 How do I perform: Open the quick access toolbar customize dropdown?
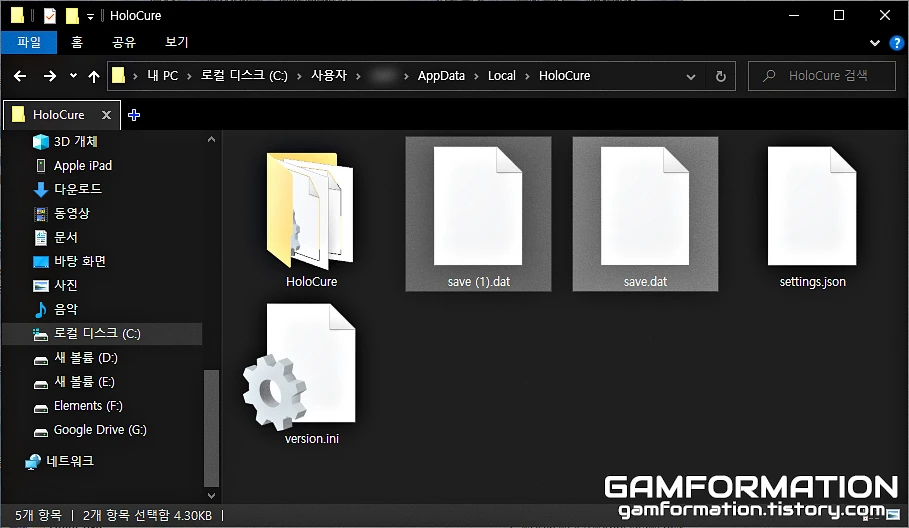click(x=90, y=17)
